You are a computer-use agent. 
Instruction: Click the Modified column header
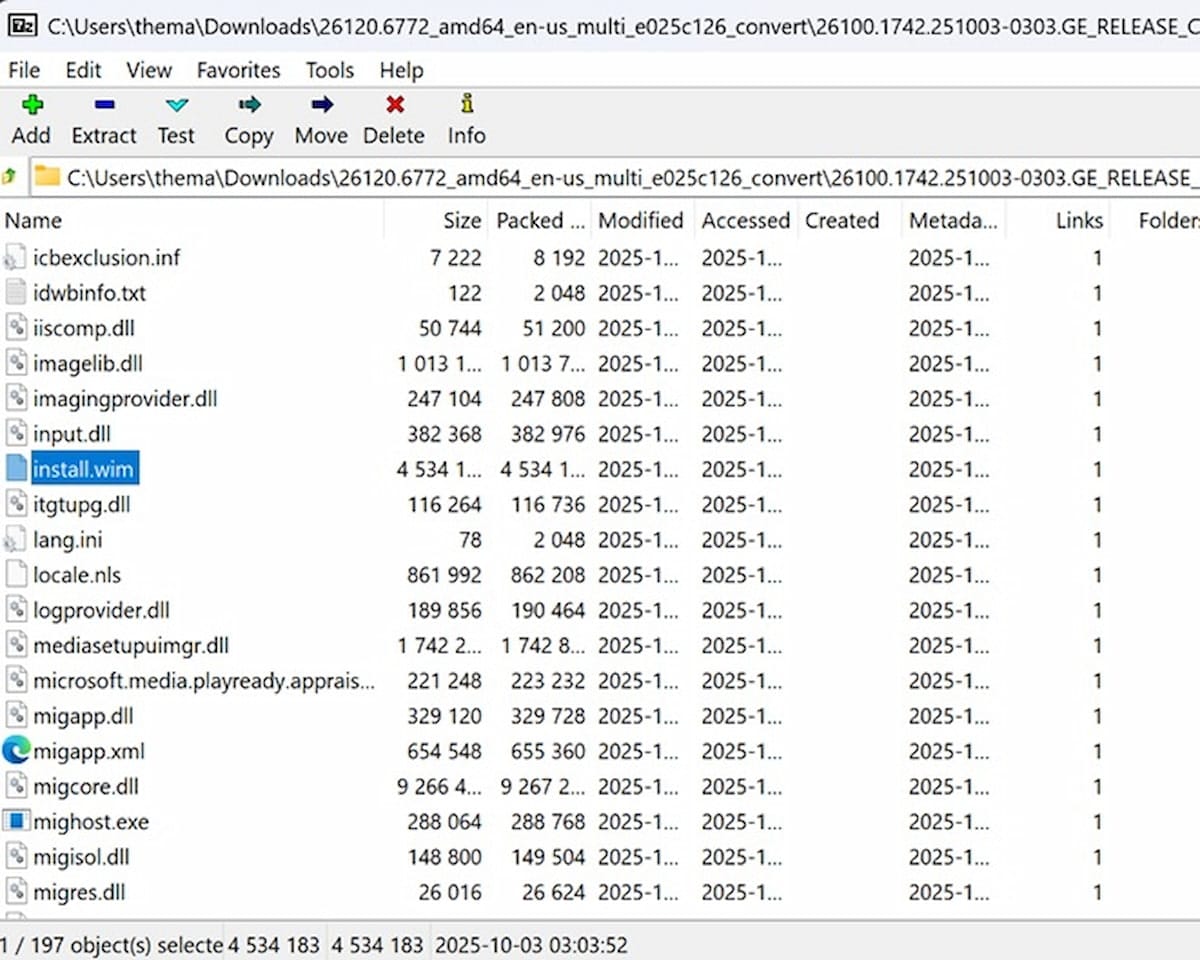point(640,220)
